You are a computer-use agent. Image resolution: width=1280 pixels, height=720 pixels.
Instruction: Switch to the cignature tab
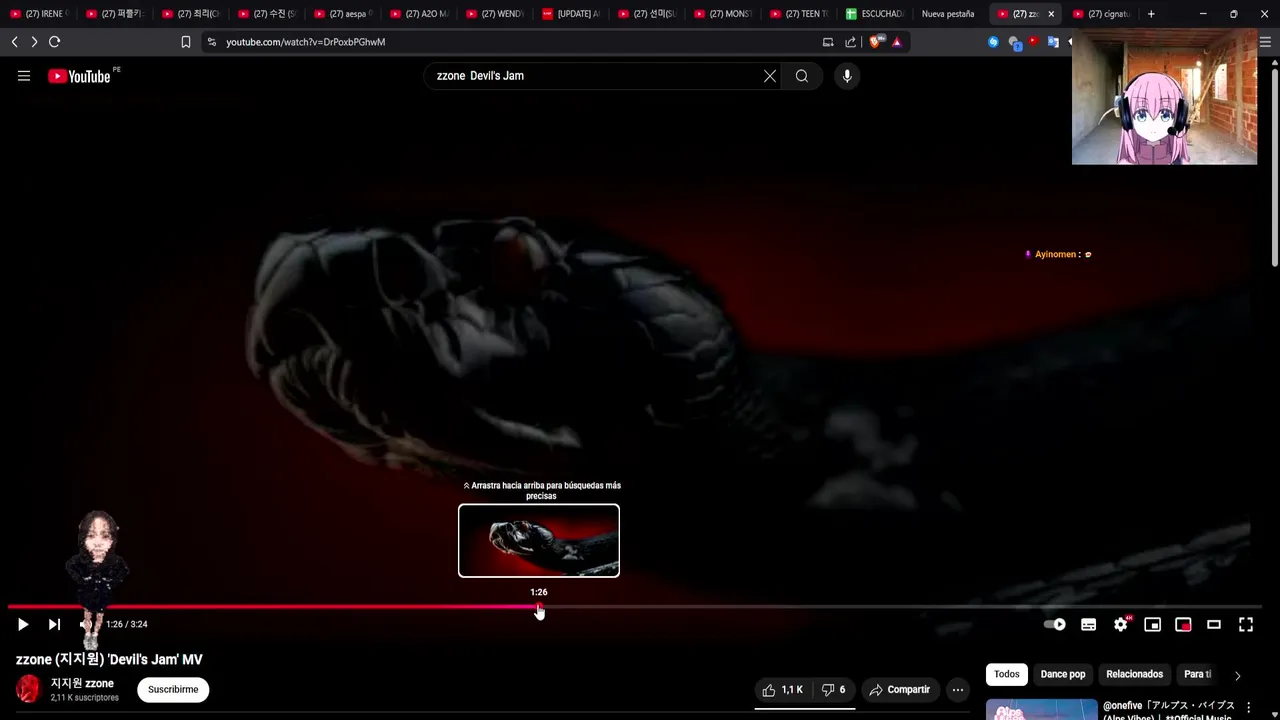(1103, 14)
